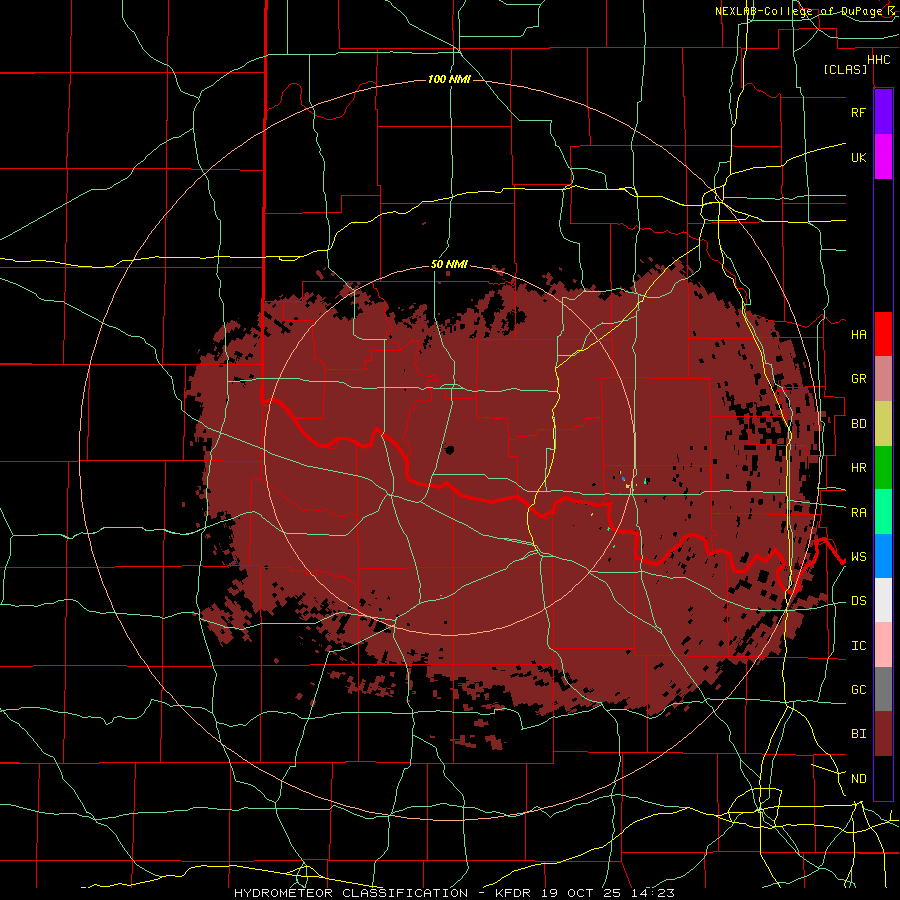This screenshot has width=900, height=900.
Task: Click the black radar site dot at center
Action: [x=449, y=450]
